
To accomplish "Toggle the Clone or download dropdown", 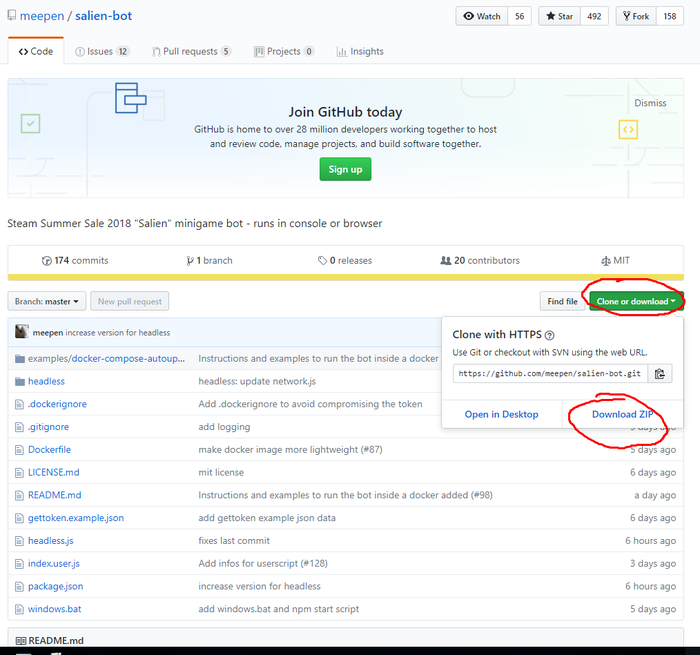I will (636, 301).
